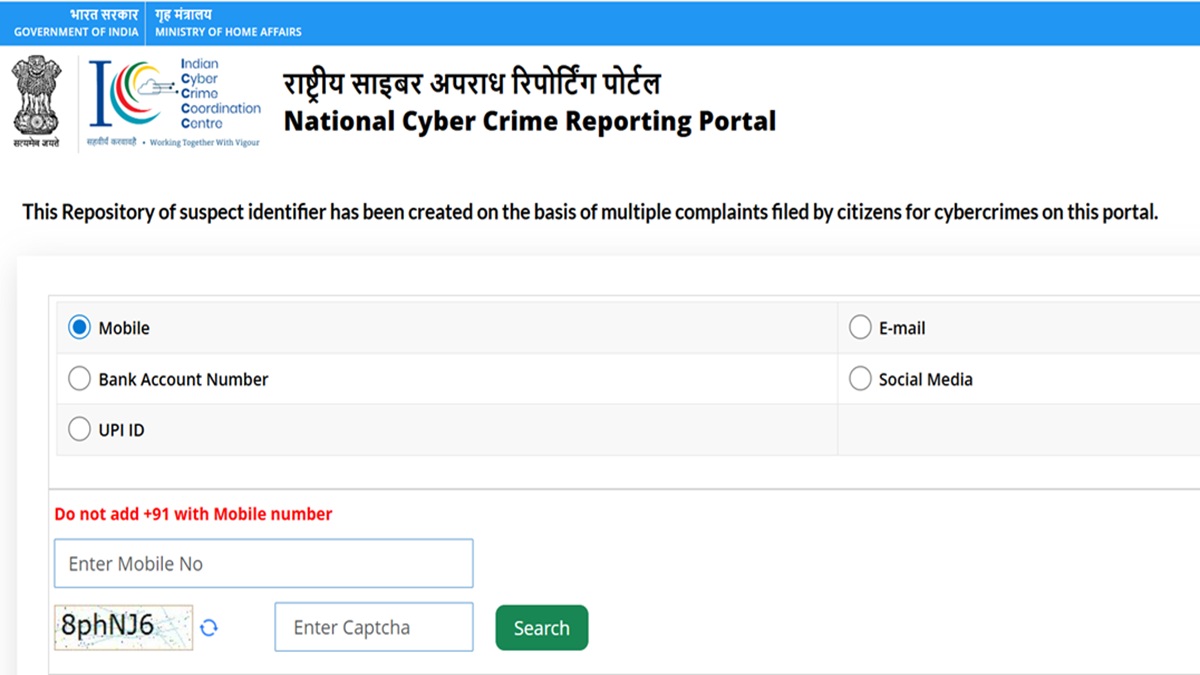
Task: Click the Social Media label text
Action: point(925,380)
